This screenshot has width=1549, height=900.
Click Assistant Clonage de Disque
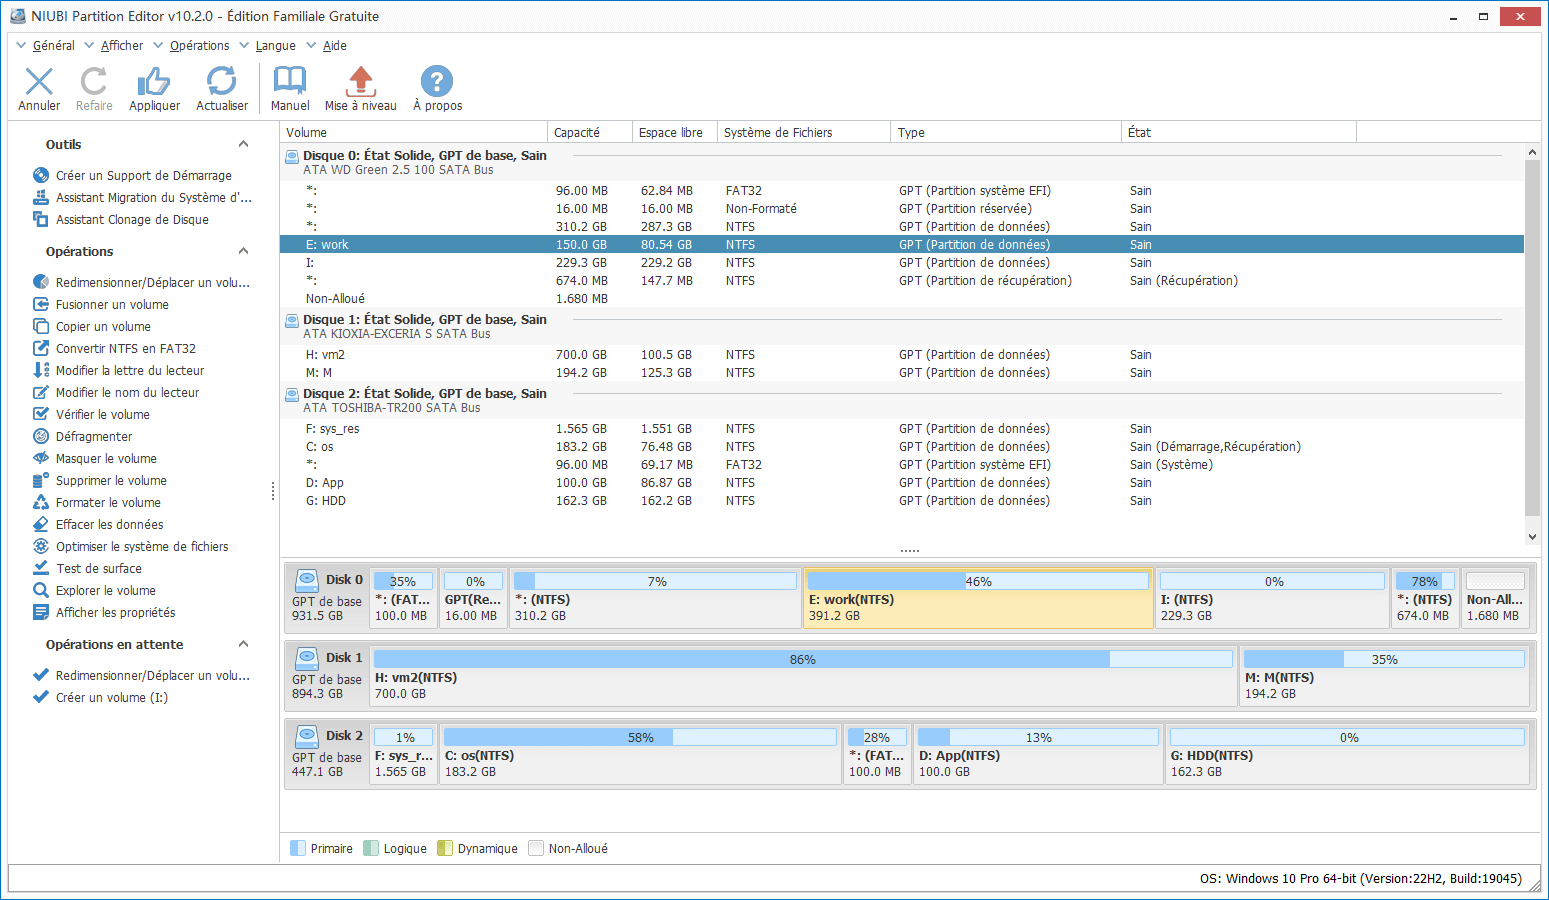[132, 220]
